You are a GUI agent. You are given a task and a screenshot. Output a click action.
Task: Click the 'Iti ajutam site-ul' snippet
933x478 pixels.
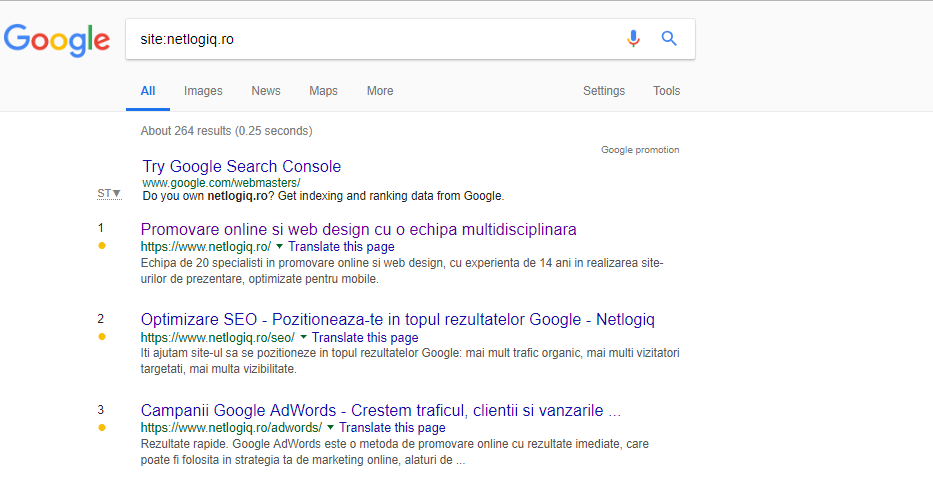pyautogui.click(x=410, y=361)
